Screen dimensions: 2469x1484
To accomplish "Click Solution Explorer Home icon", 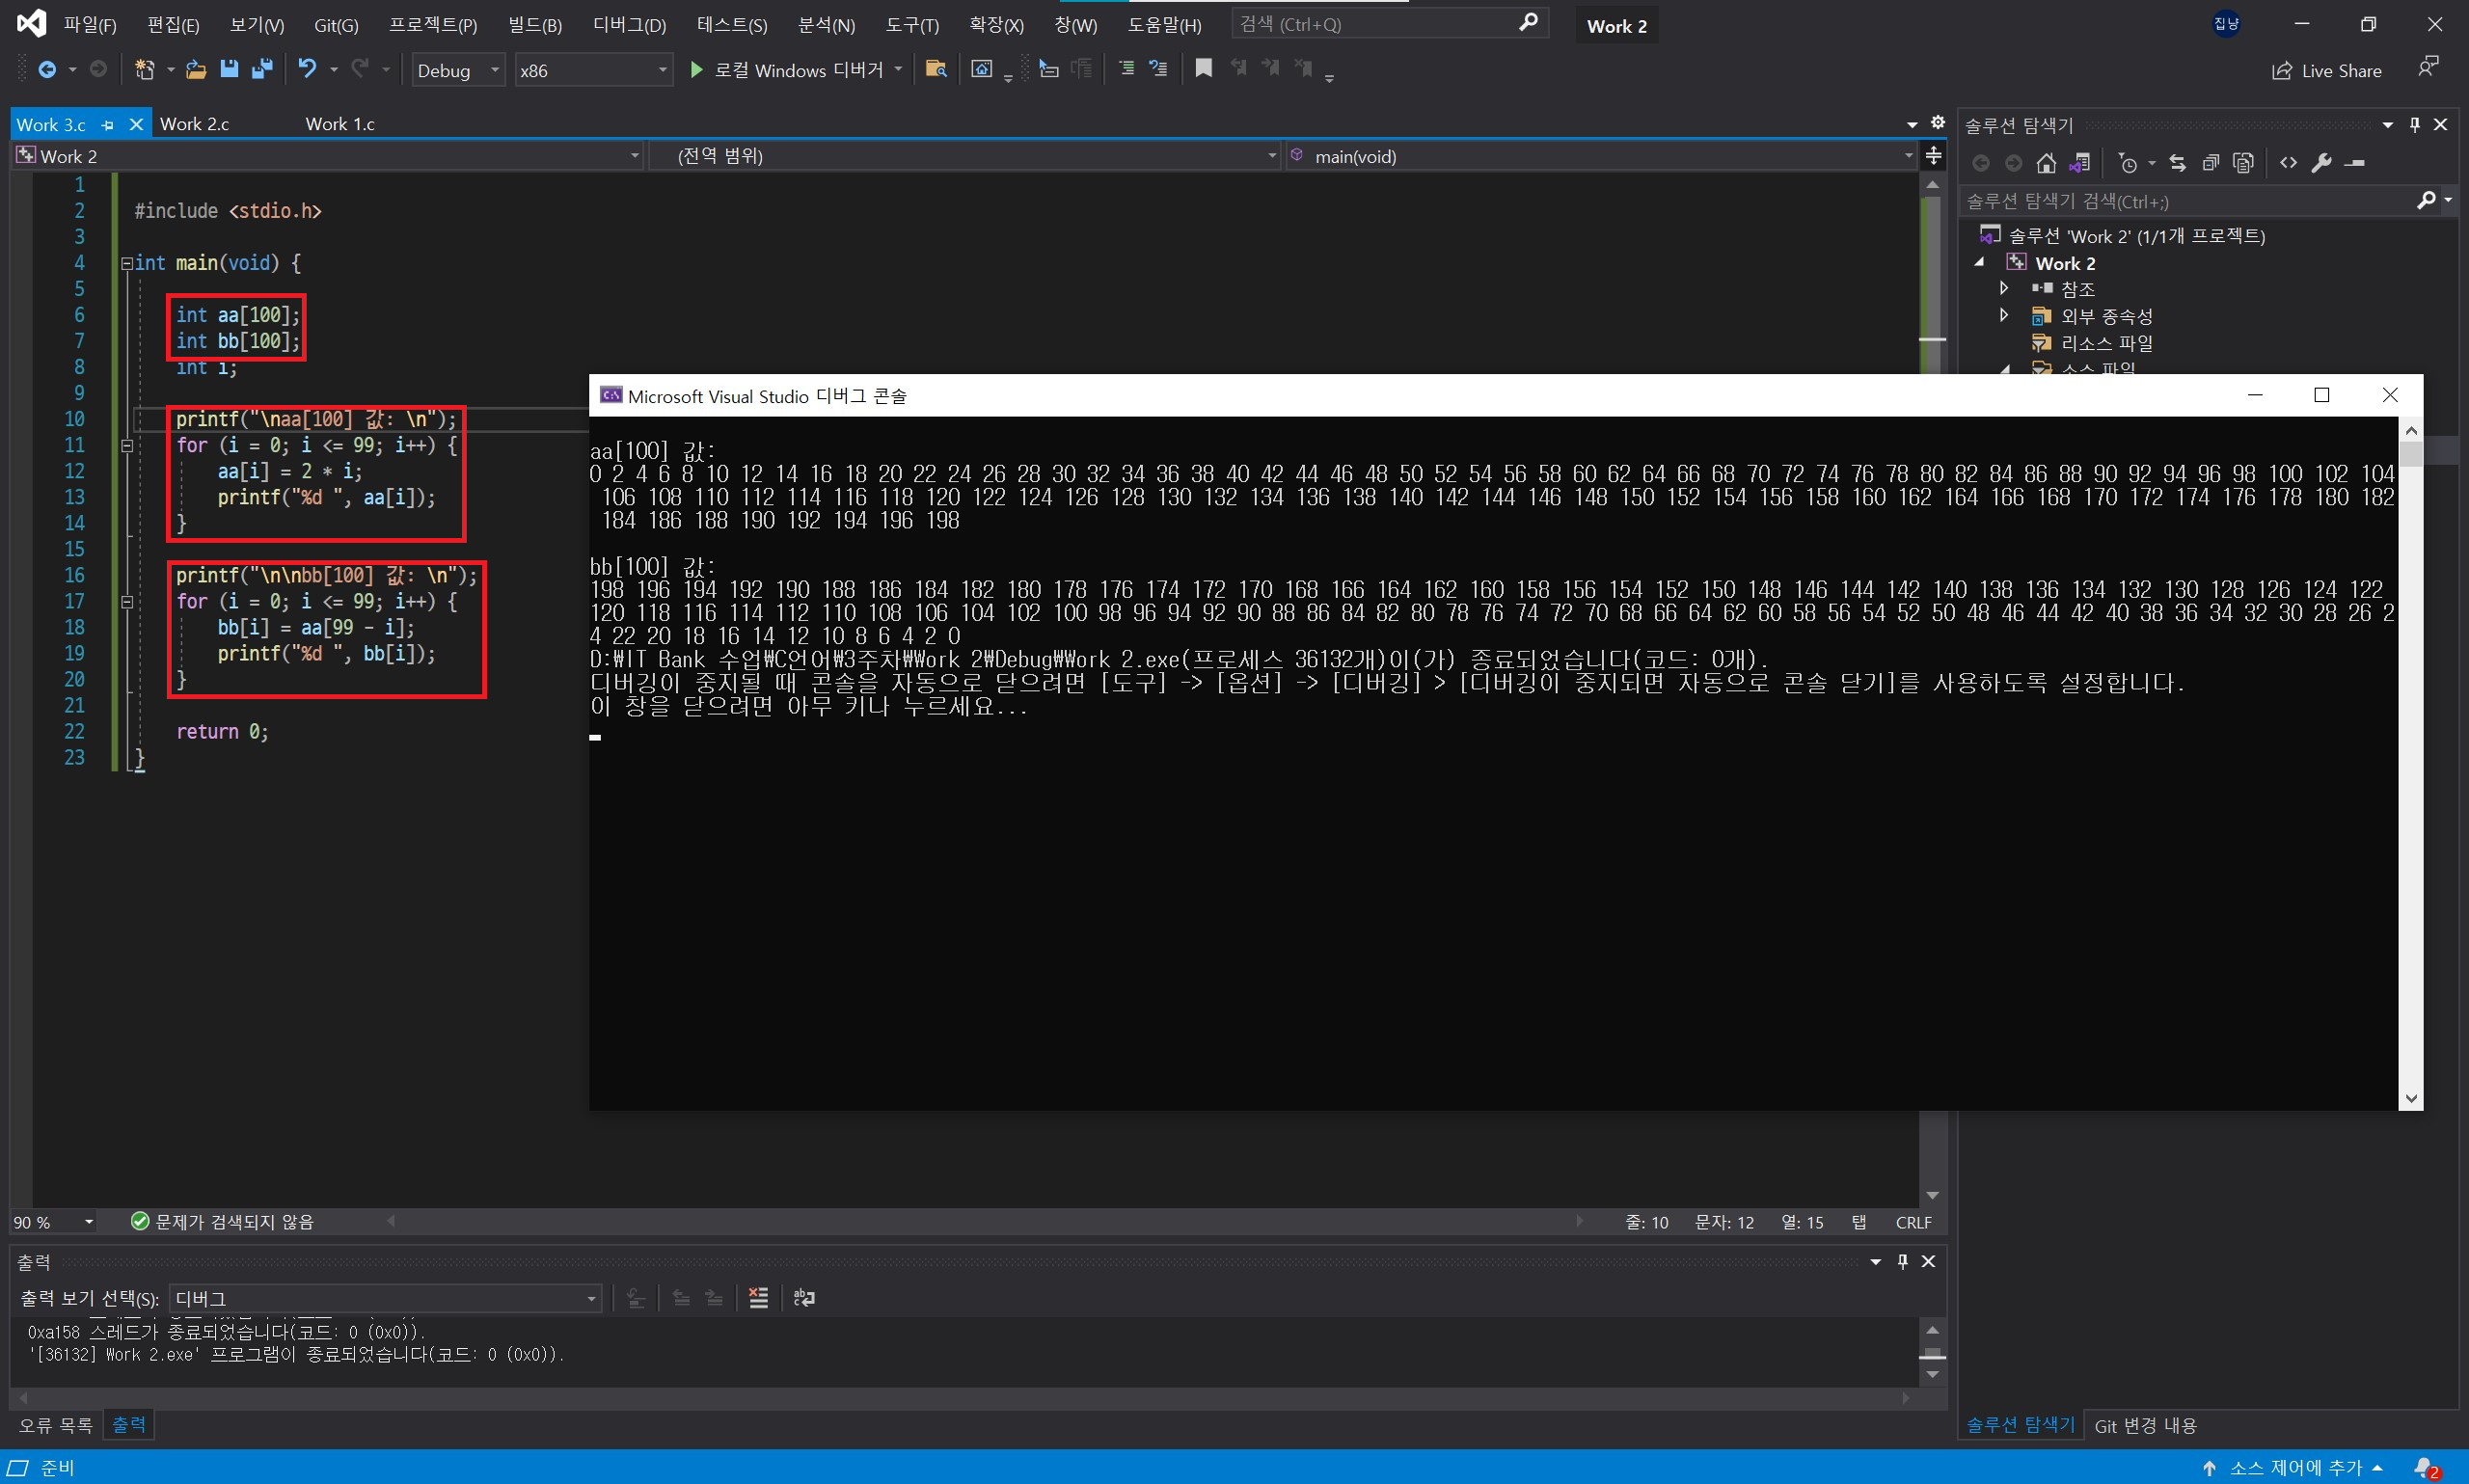I will coord(2046,163).
